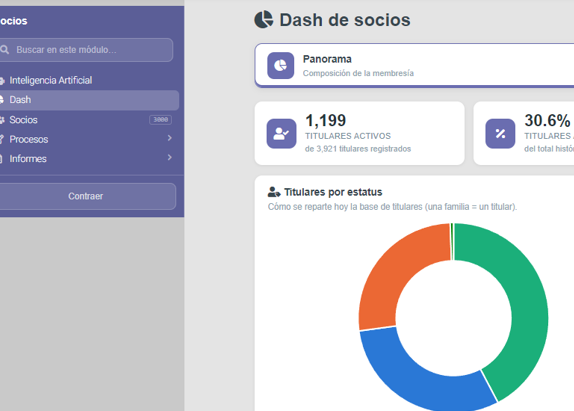
Task: Click the titulares activos user-check icon
Action: point(281,134)
